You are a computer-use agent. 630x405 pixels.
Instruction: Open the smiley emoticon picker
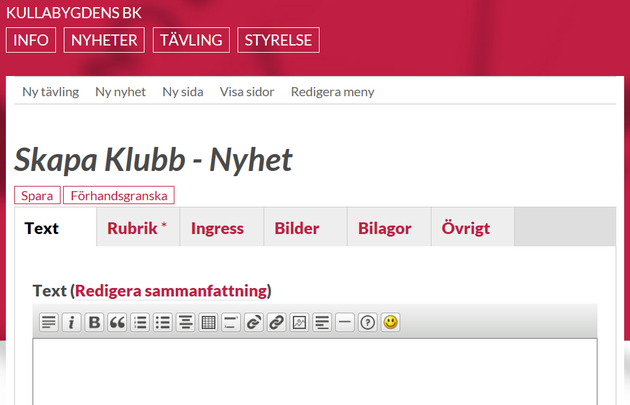coord(391,322)
